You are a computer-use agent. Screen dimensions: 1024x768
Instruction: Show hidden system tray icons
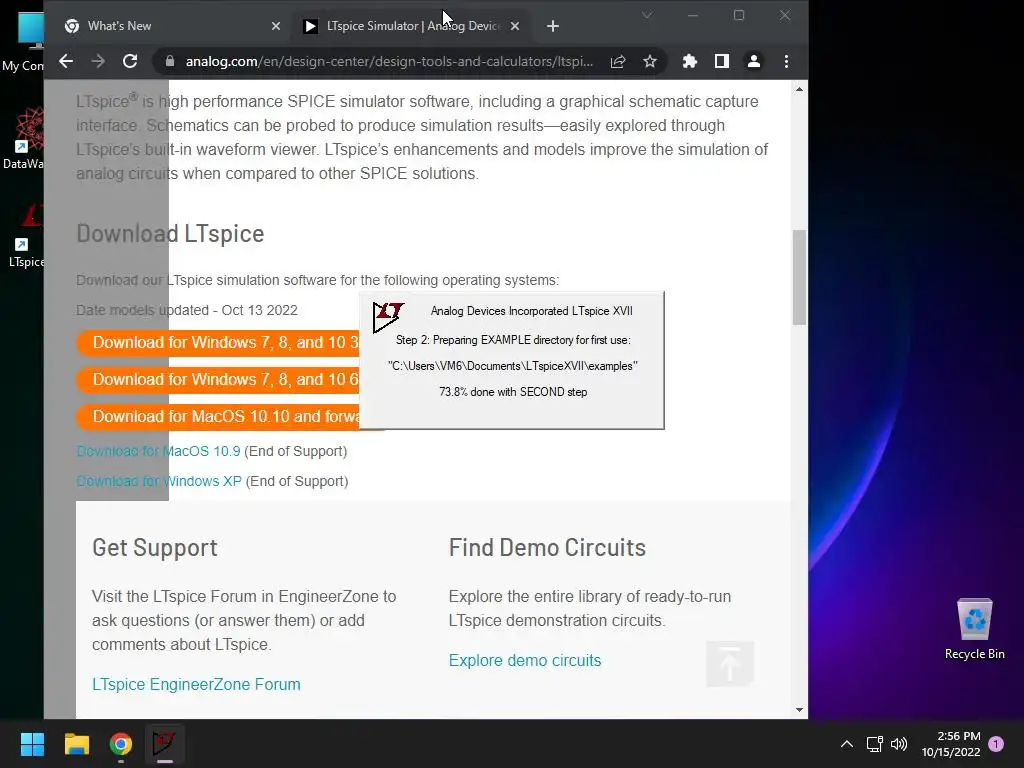coord(846,744)
